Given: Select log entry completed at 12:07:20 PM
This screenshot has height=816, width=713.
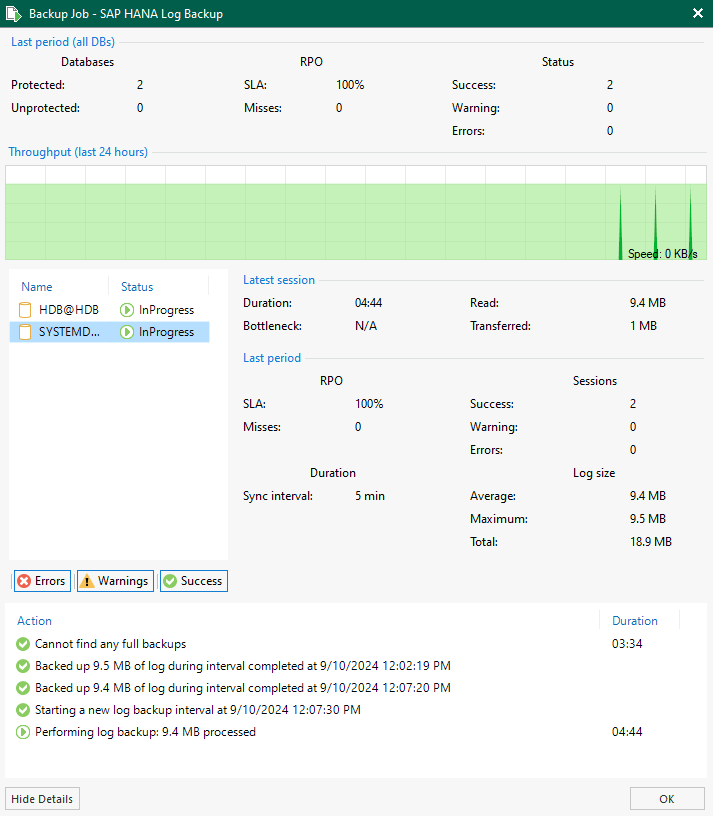Looking at the screenshot, I should (x=243, y=688).
